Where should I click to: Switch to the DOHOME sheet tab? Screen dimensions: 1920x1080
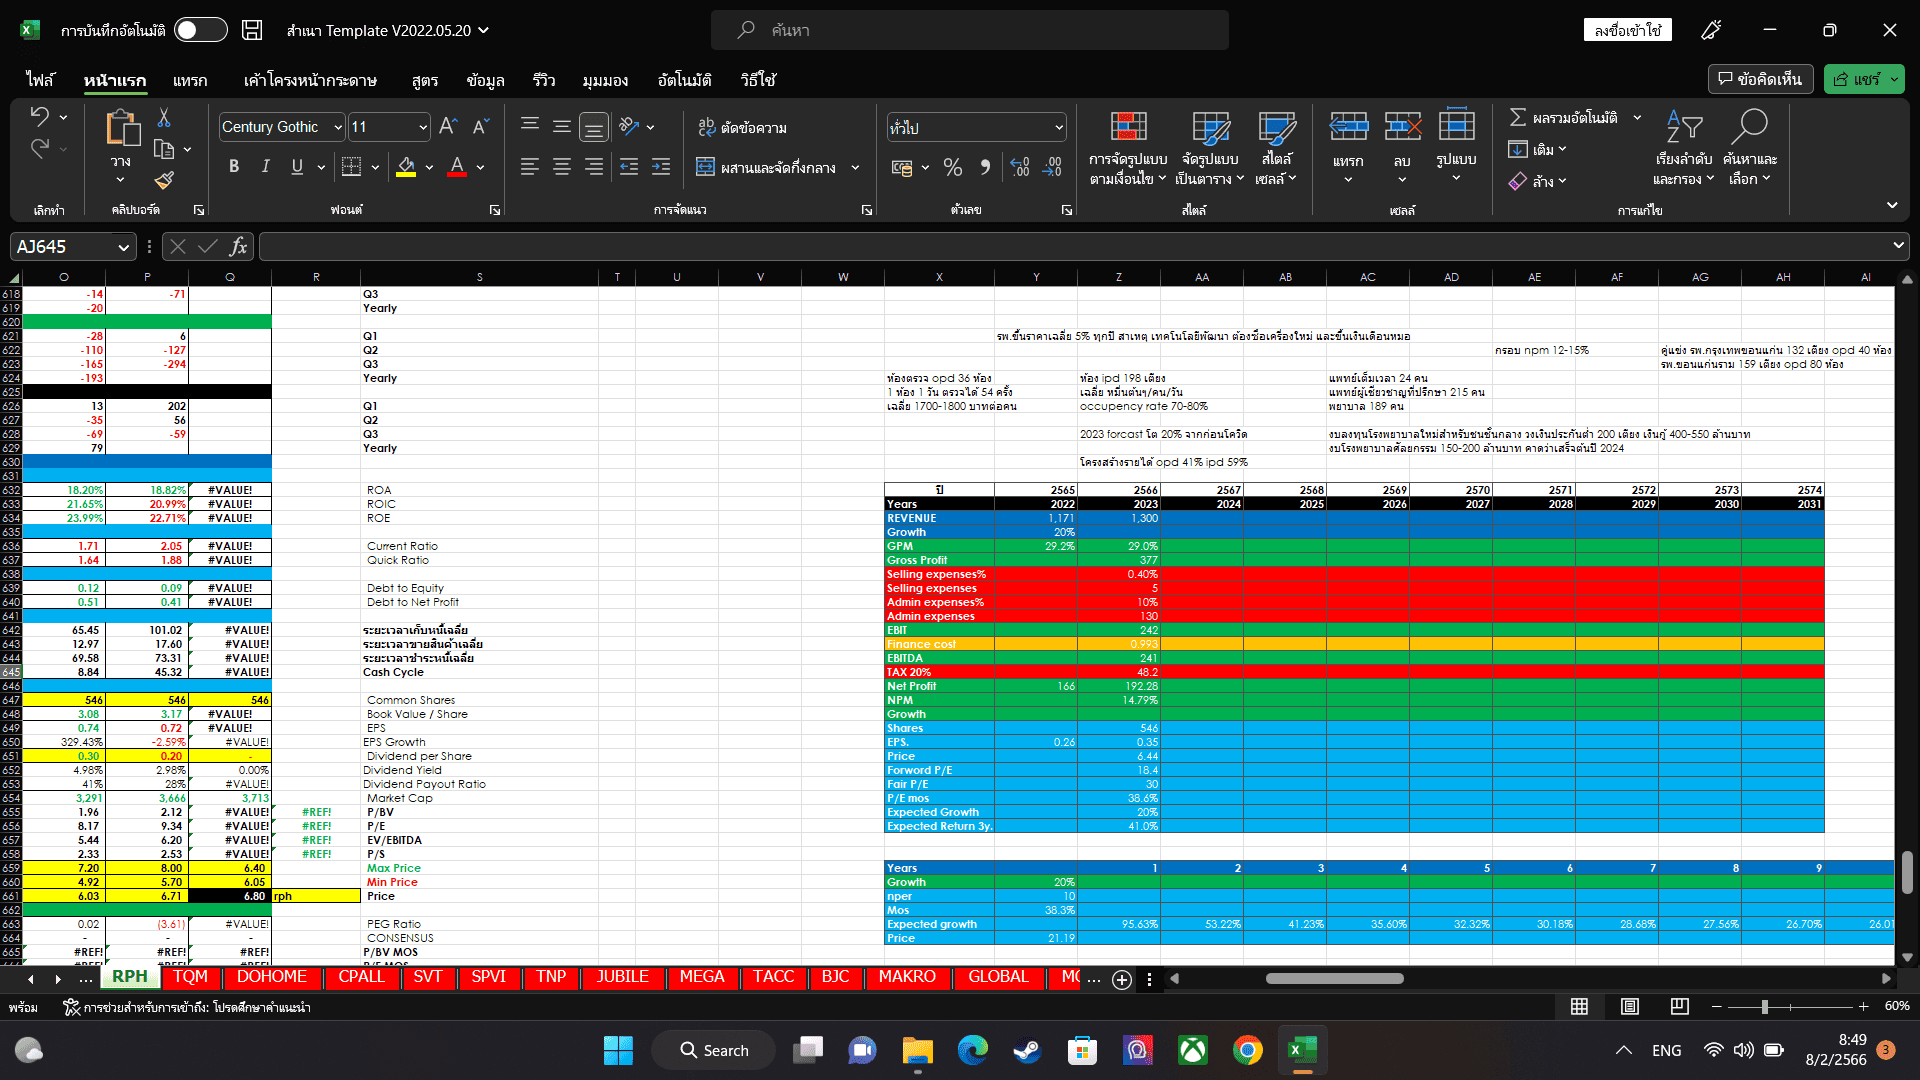[271, 977]
